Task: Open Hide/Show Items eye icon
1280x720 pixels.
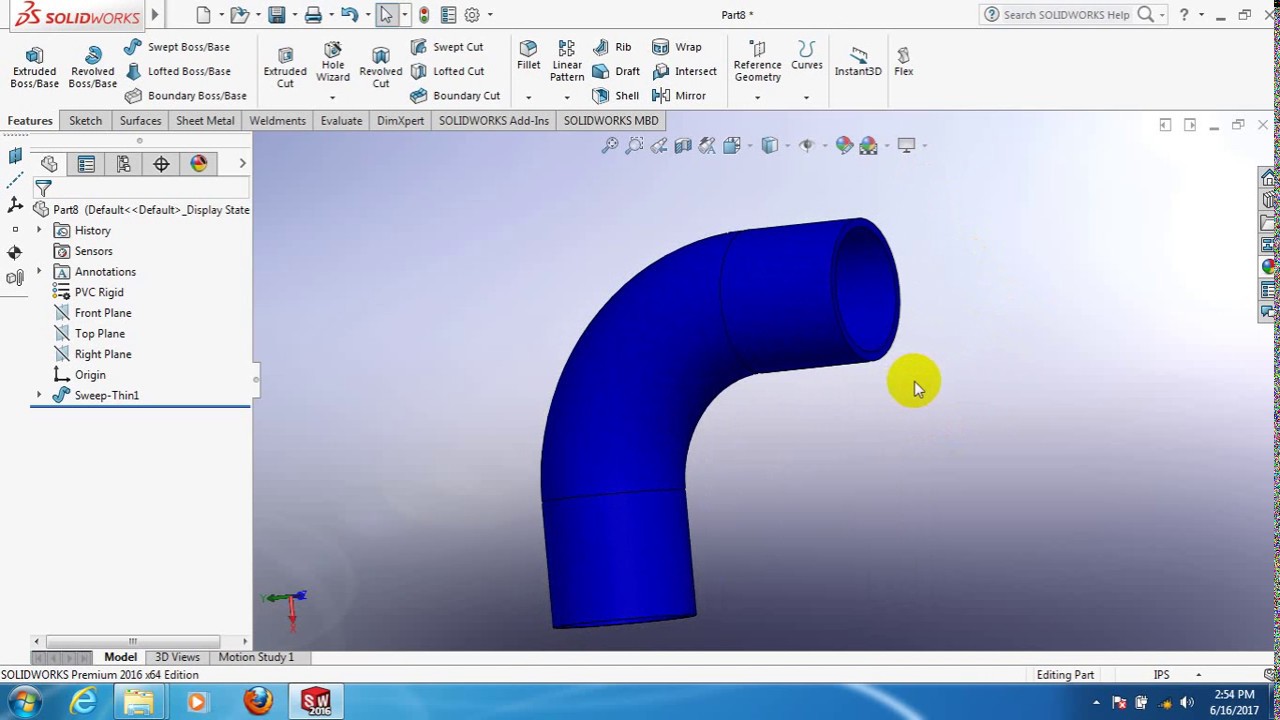Action: [807, 146]
